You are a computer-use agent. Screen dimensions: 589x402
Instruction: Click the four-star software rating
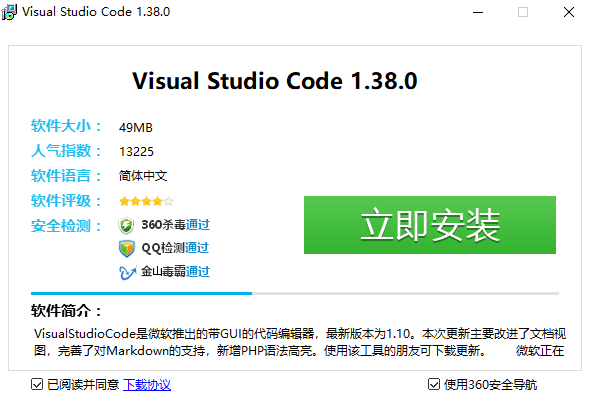(146, 201)
